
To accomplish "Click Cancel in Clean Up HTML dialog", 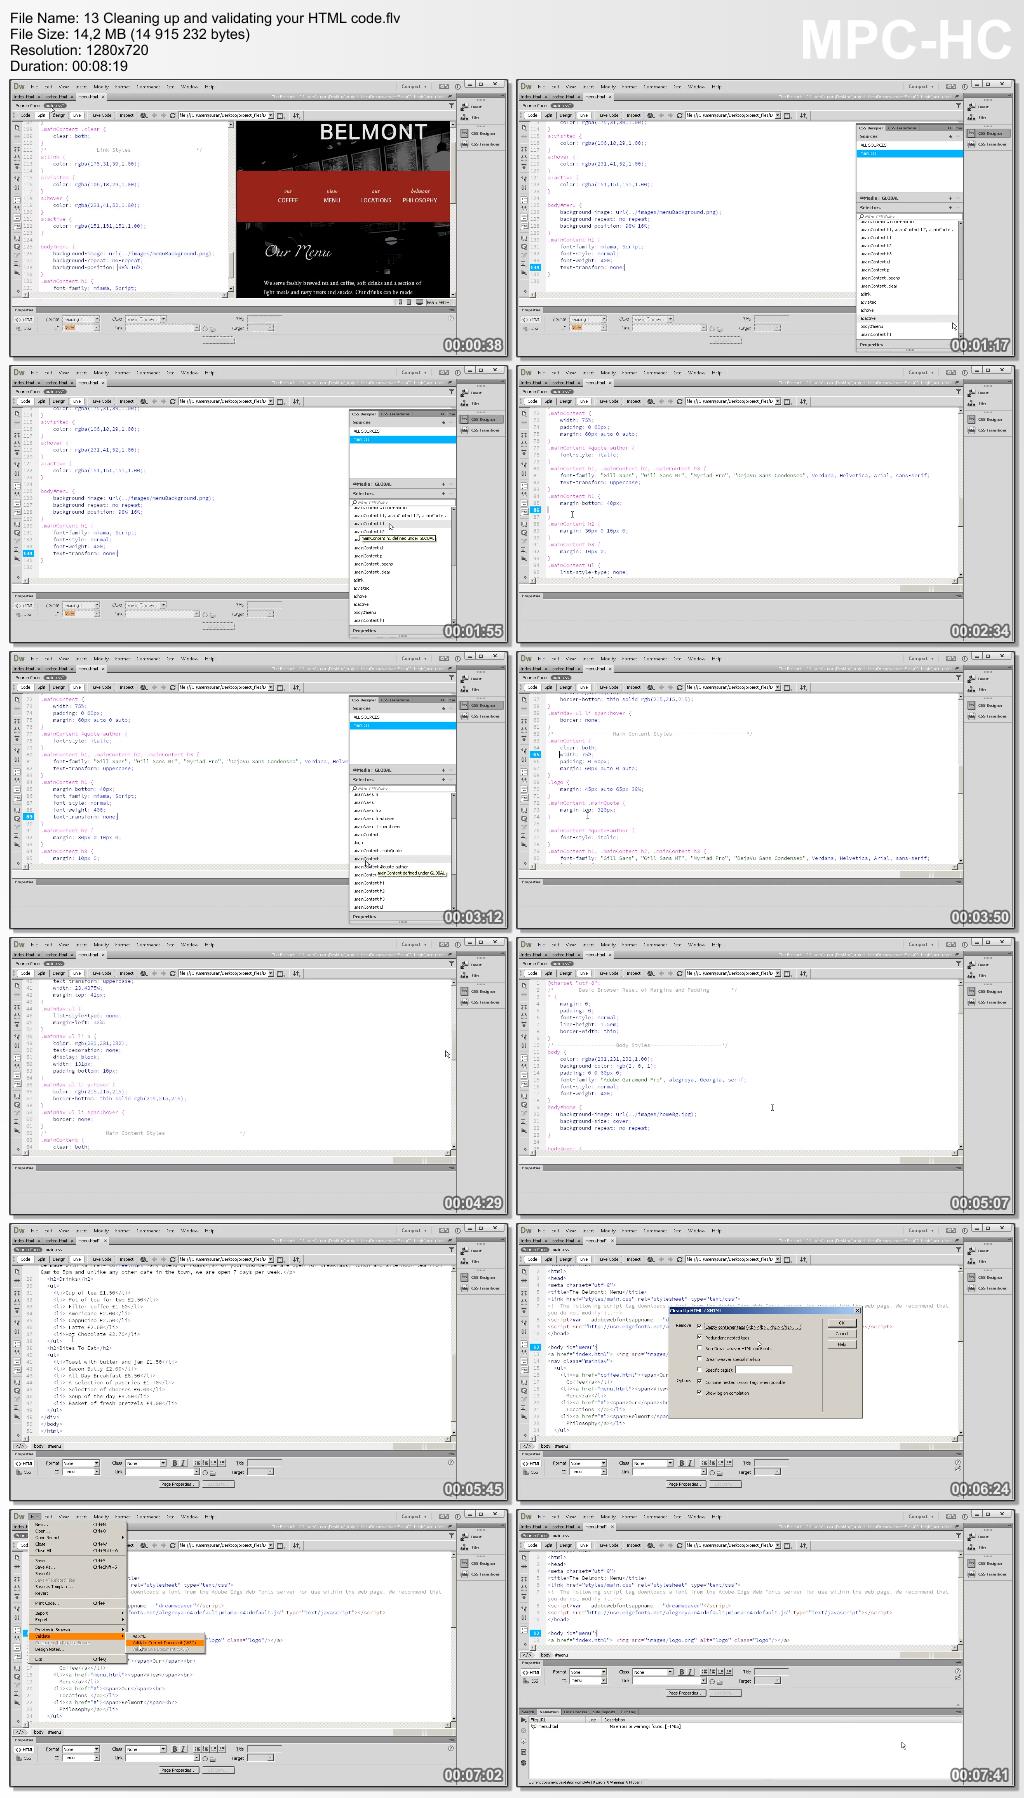I will point(842,1333).
